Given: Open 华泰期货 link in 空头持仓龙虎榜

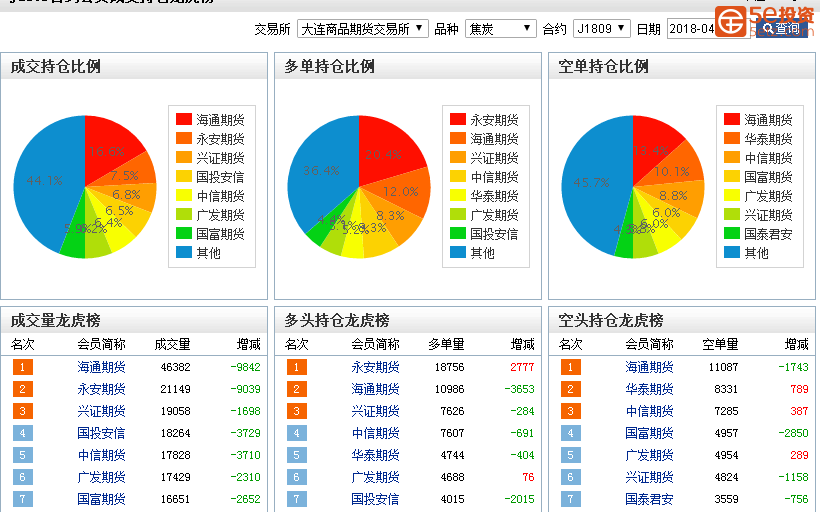Looking at the screenshot, I should pos(650,389).
